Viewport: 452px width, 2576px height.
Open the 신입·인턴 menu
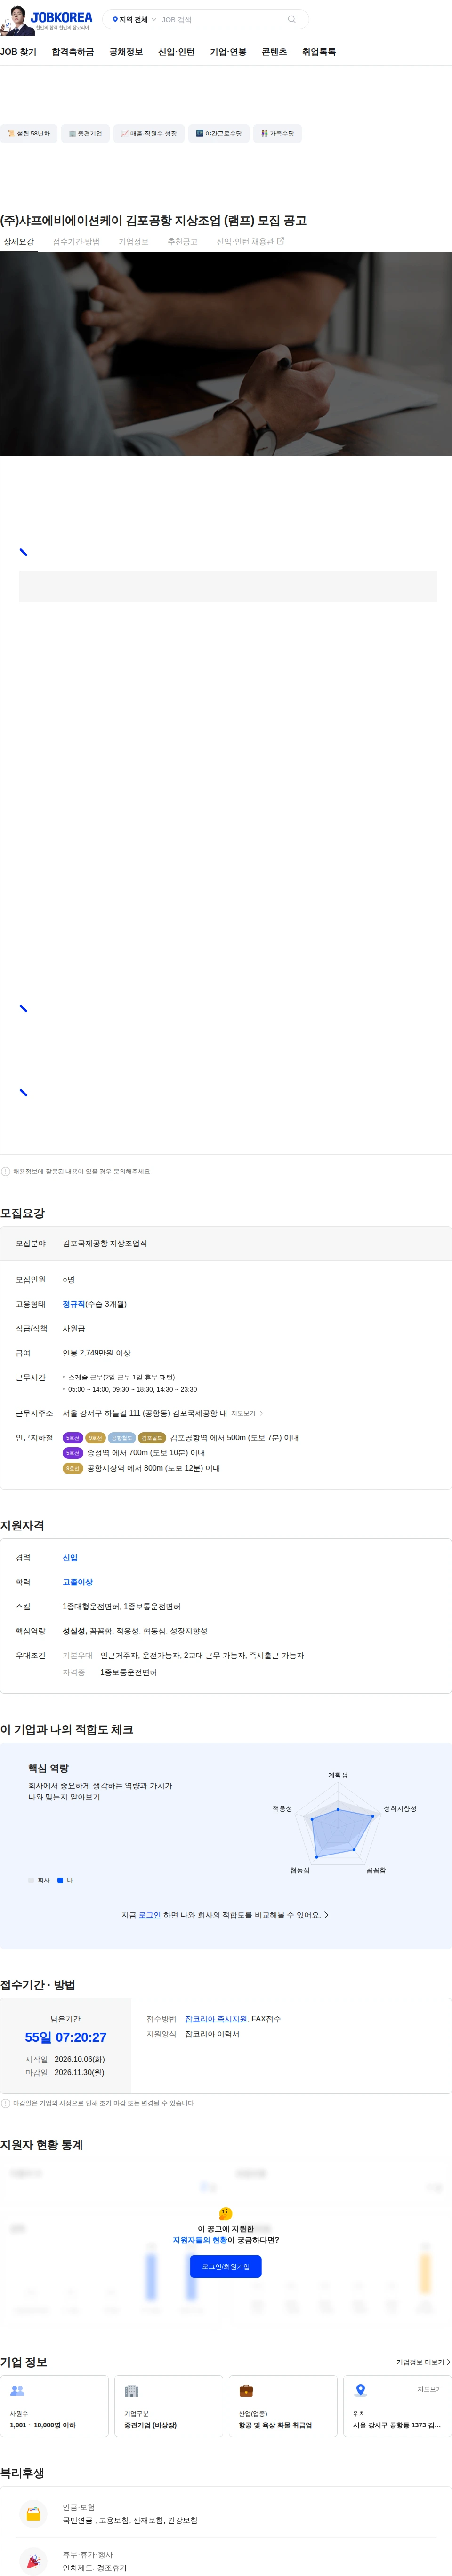pos(176,52)
